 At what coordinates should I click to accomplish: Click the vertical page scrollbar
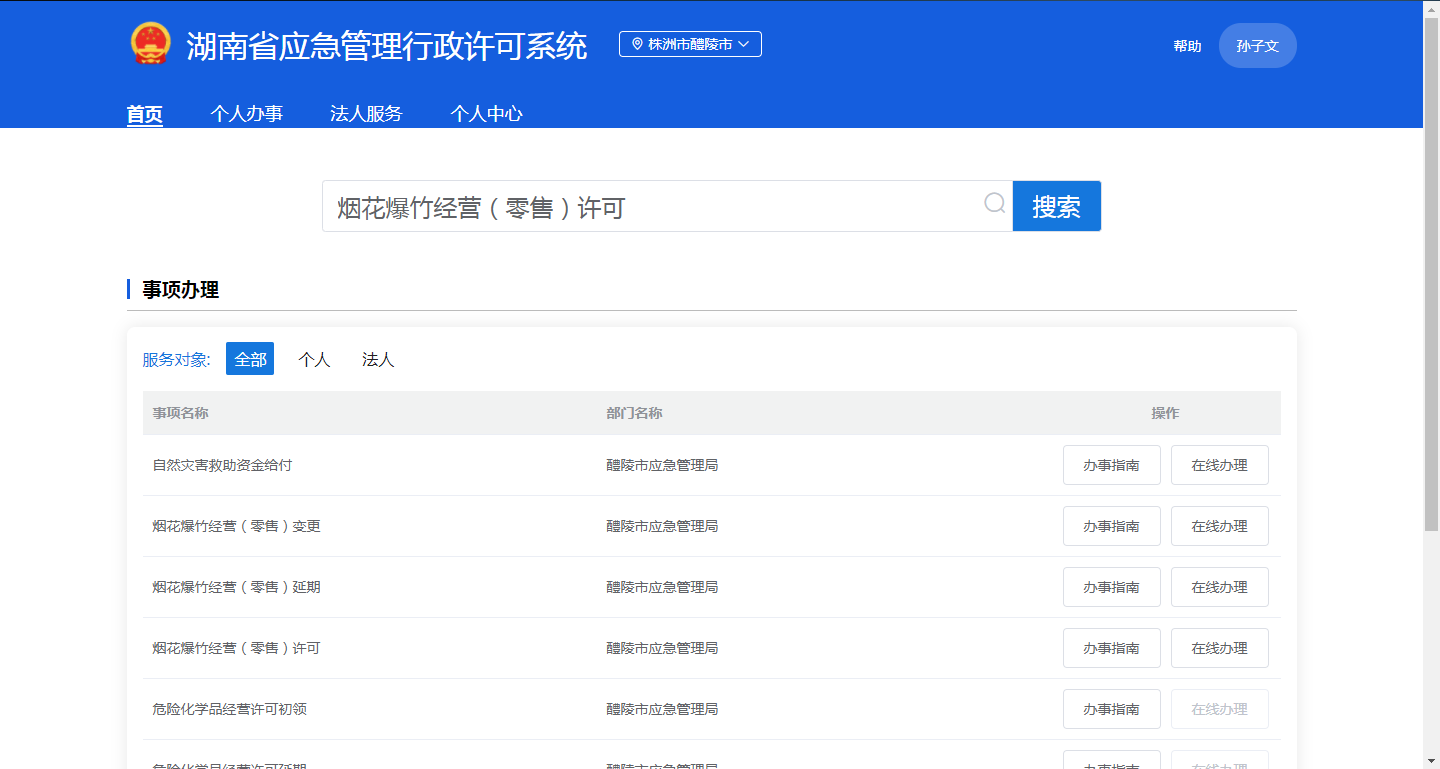[1431, 300]
